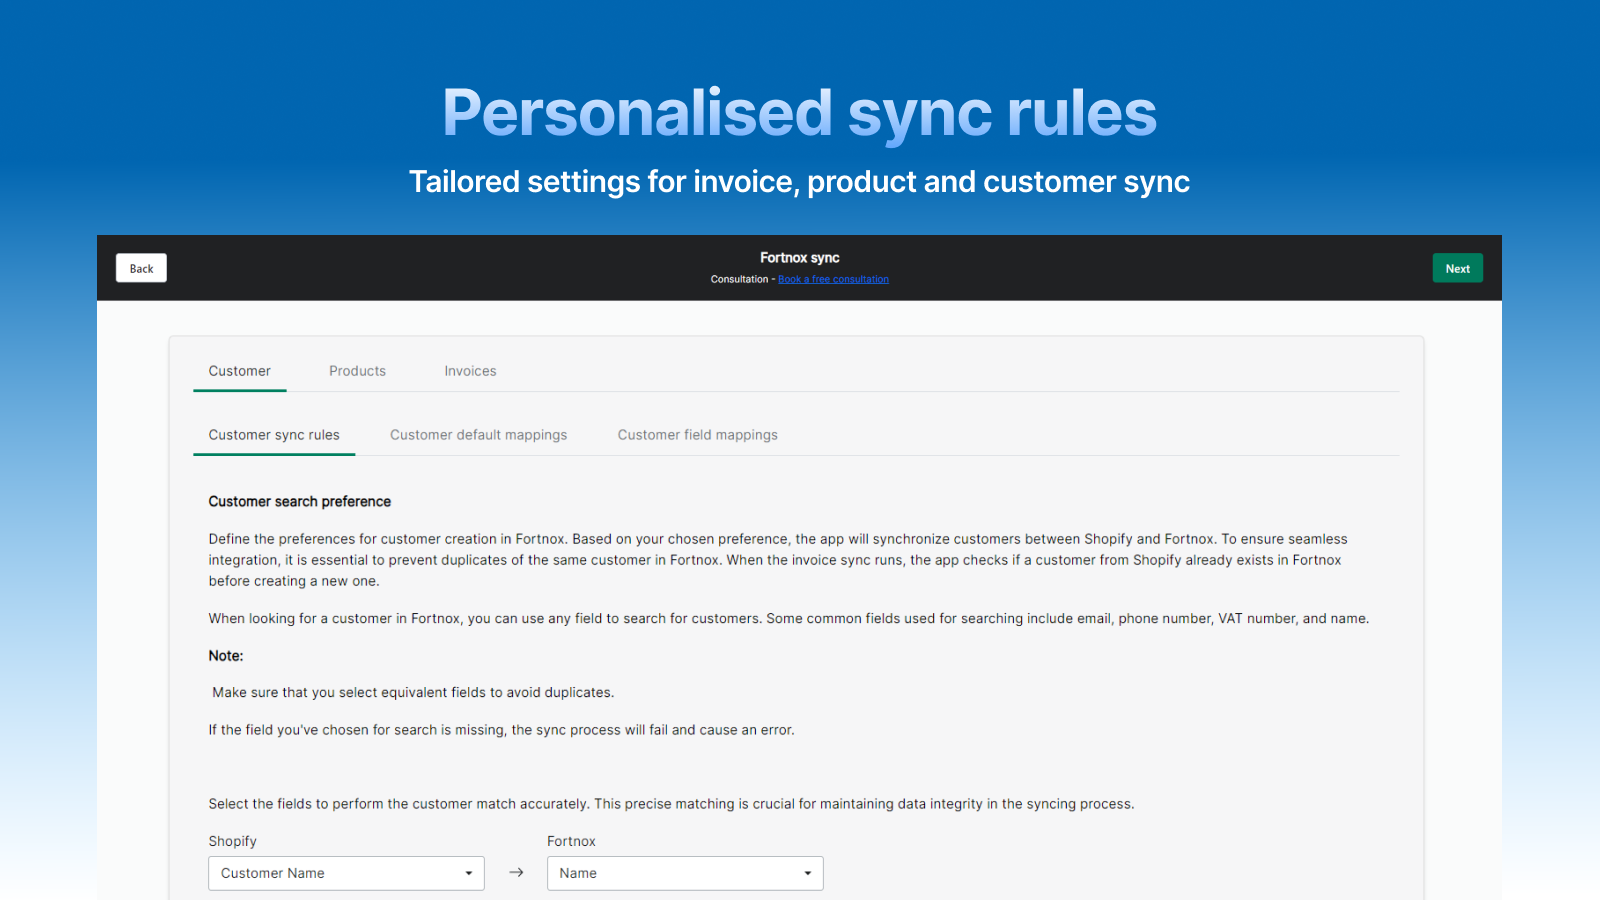Click the mapping arrow icon between dropdowns
The height and width of the screenshot is (900, 1600).
[516, 872]
